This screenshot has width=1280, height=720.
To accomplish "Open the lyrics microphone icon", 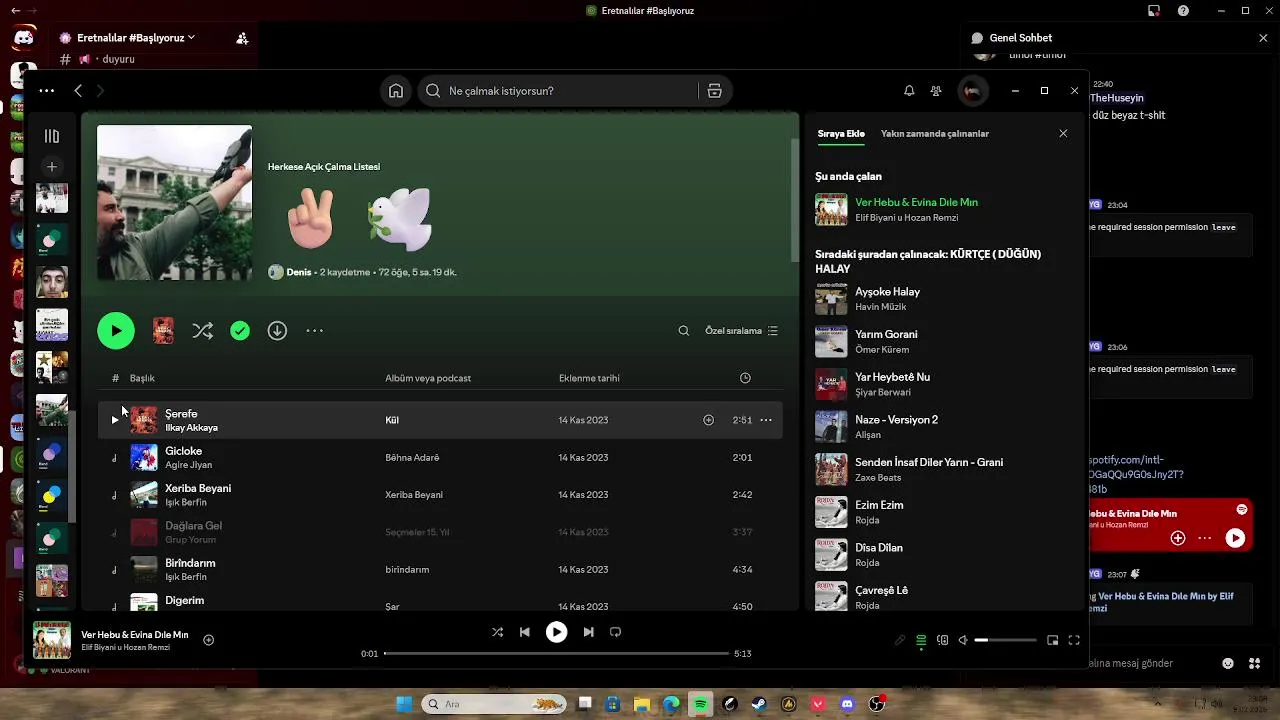I will pos(899,640).
